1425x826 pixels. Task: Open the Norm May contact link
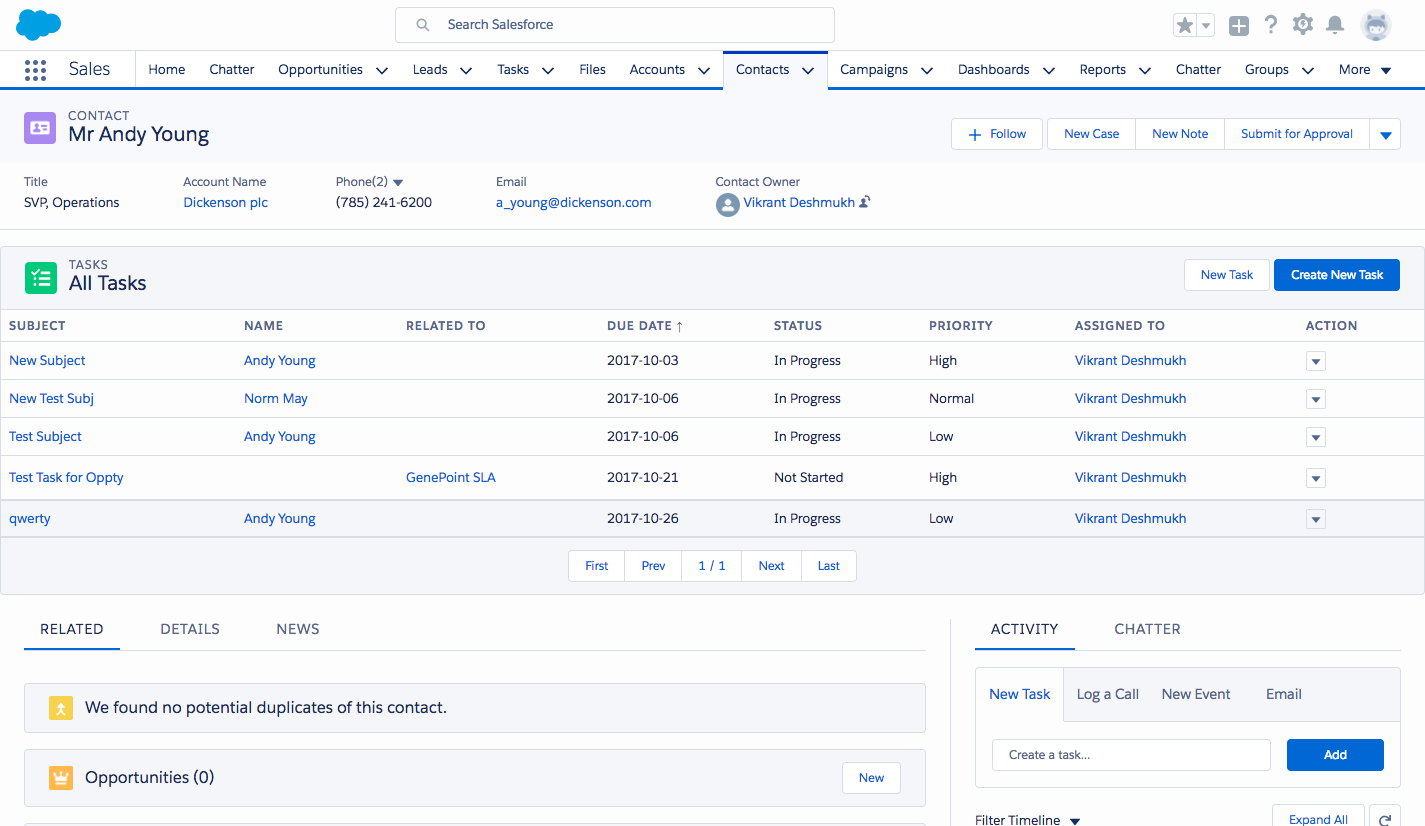pyautogui.click(x=276, y=398)
